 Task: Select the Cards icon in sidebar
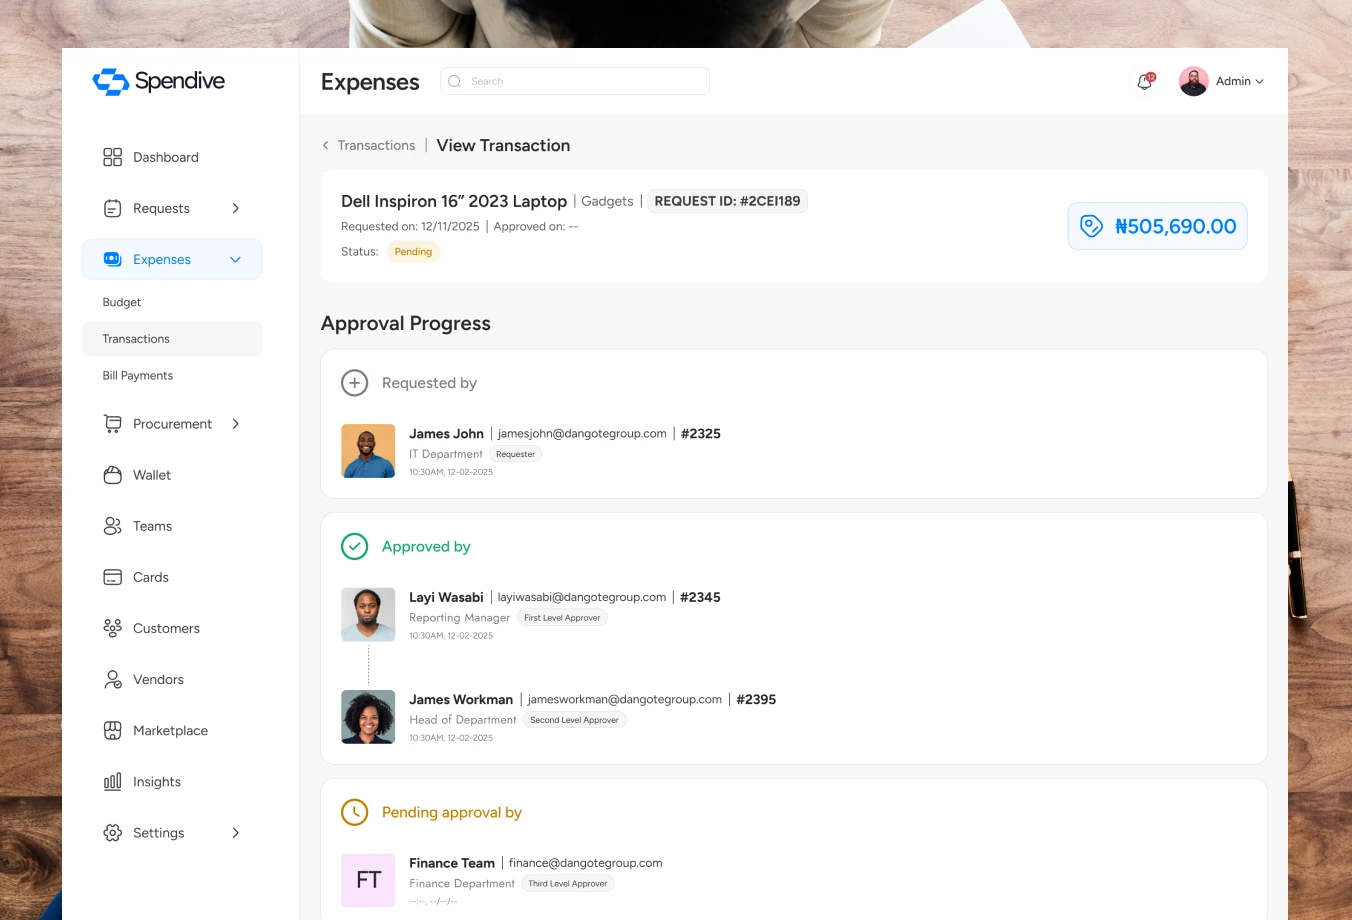point(112,577)
